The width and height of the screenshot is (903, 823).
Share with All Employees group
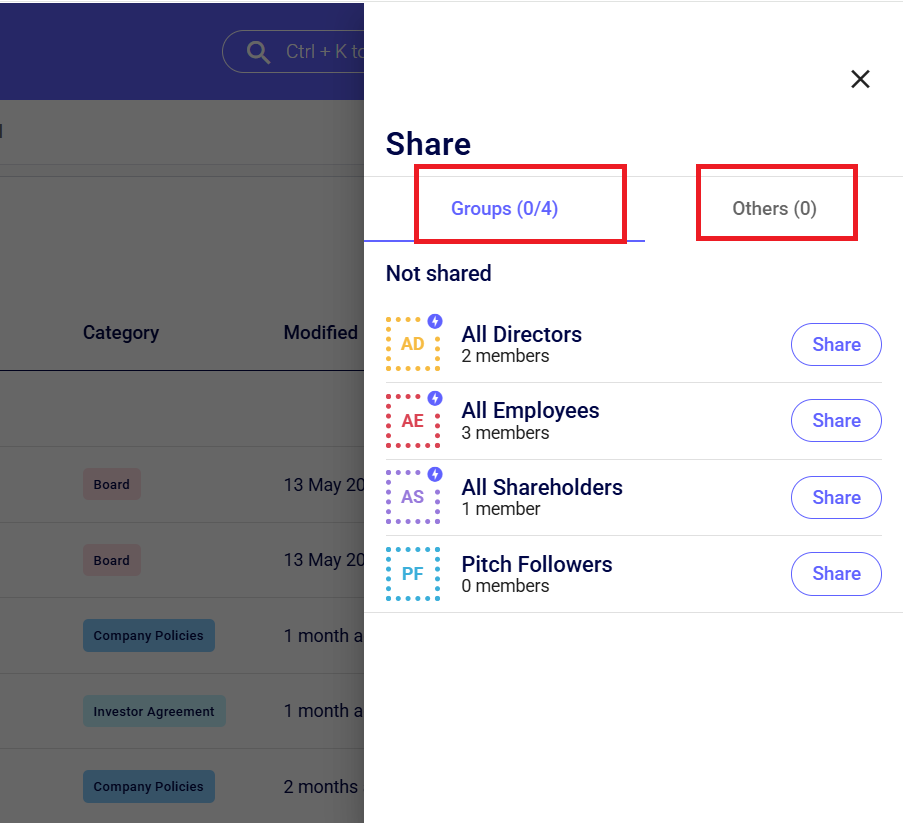(836, 421)
